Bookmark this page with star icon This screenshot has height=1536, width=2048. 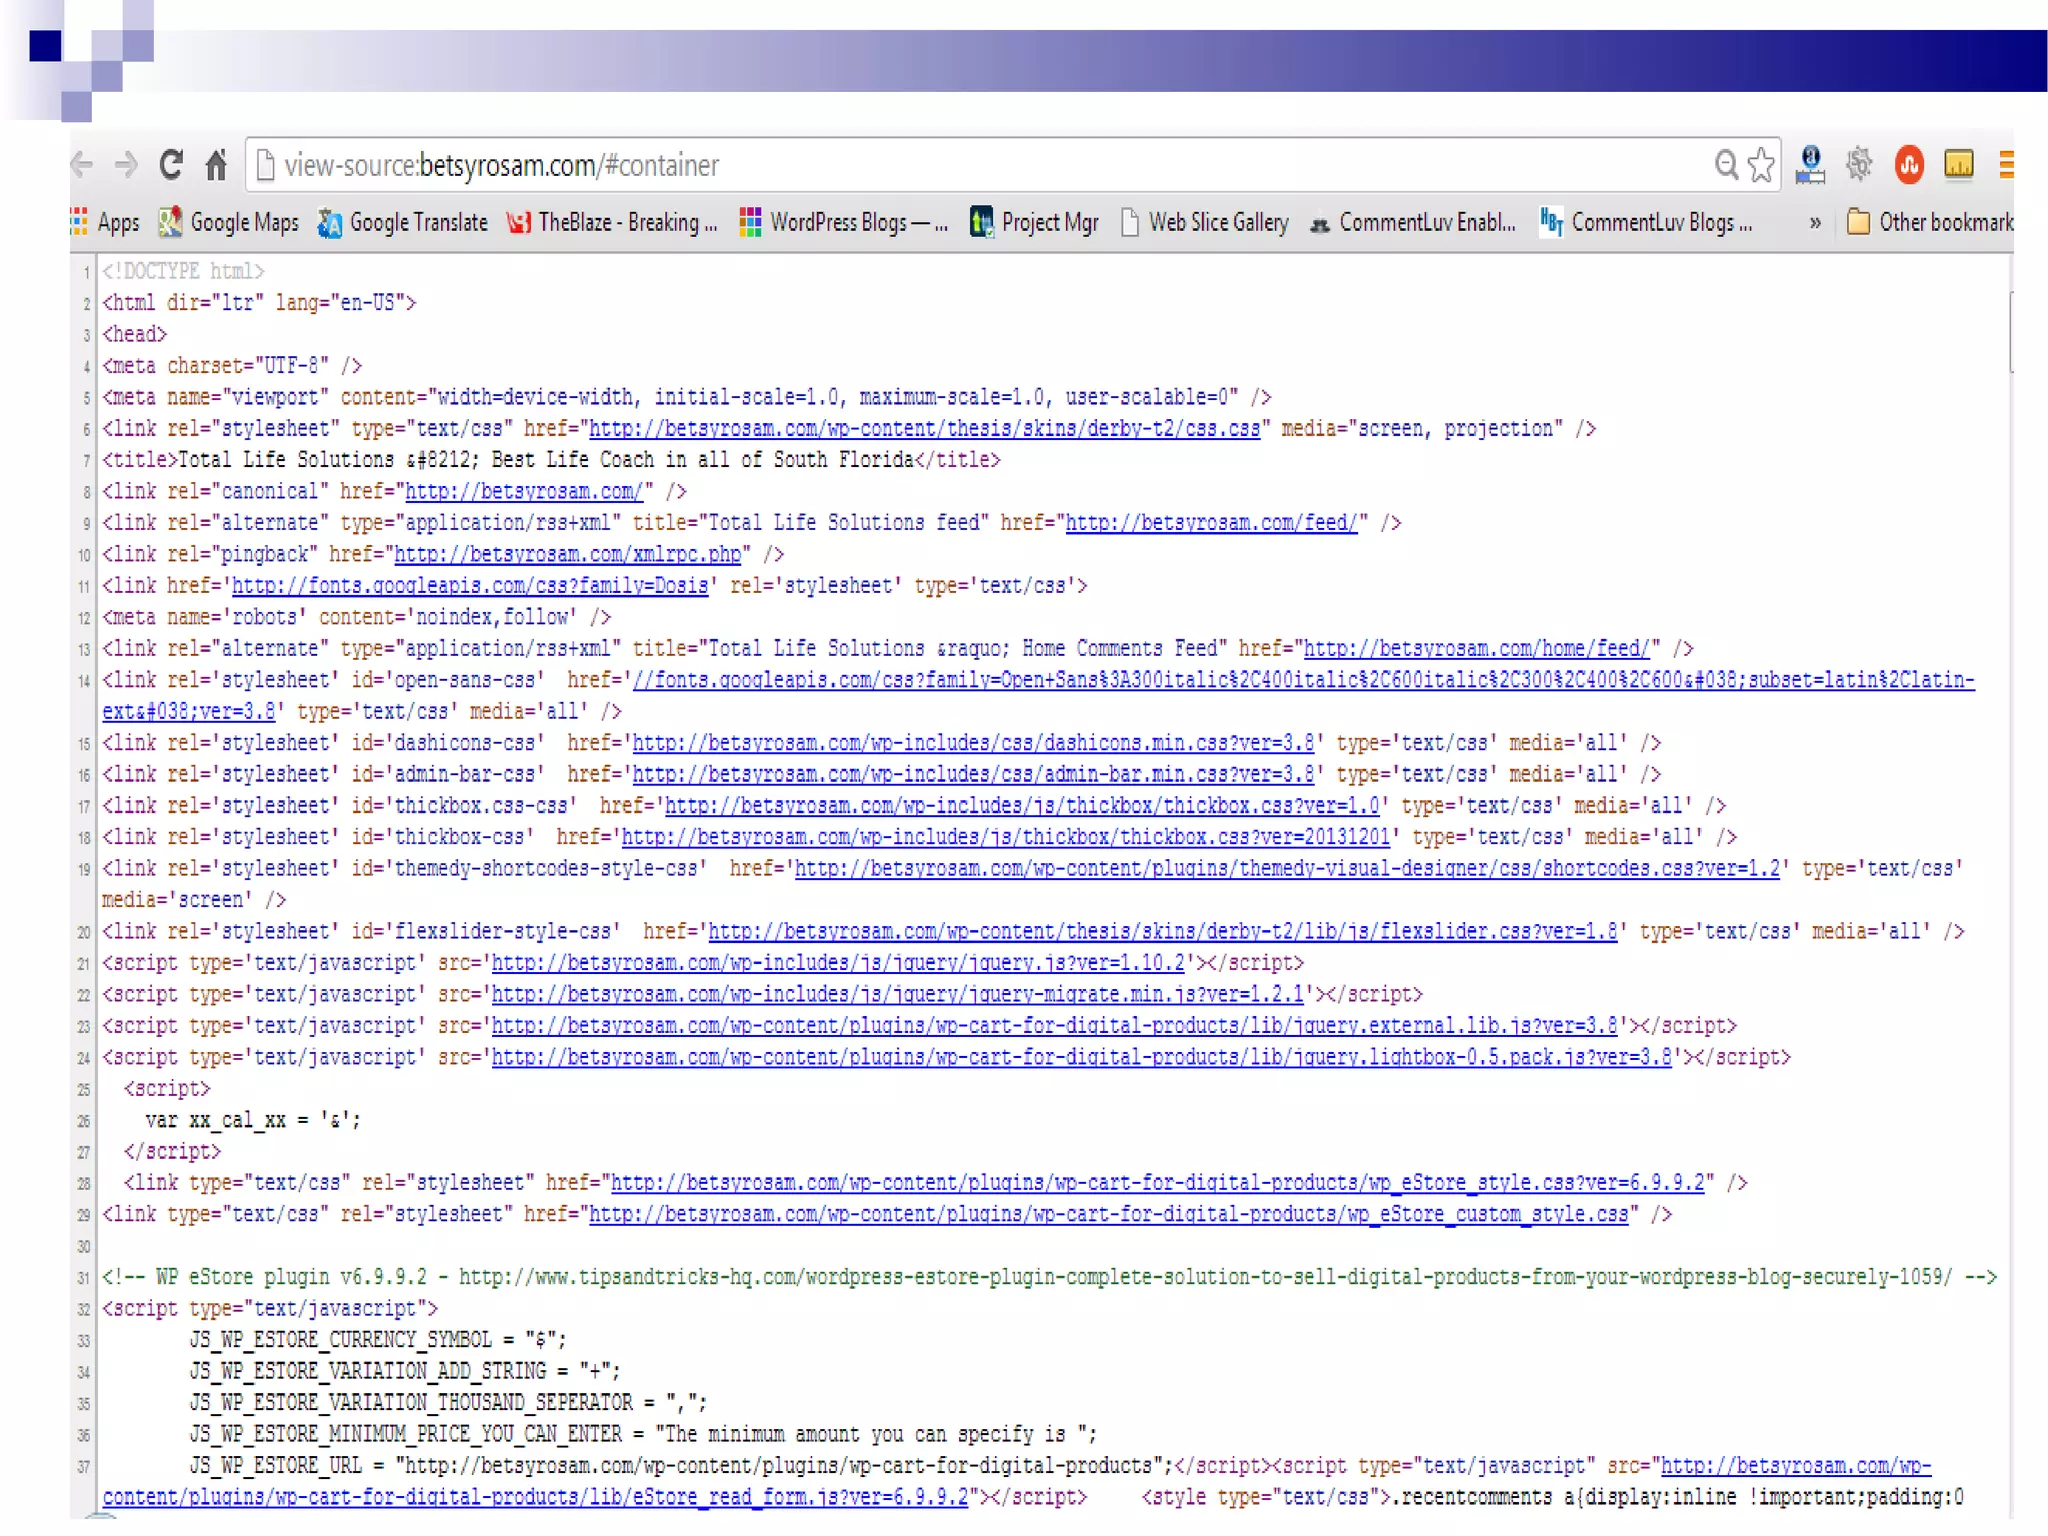pyautogui.click(x=1761, y=165)
